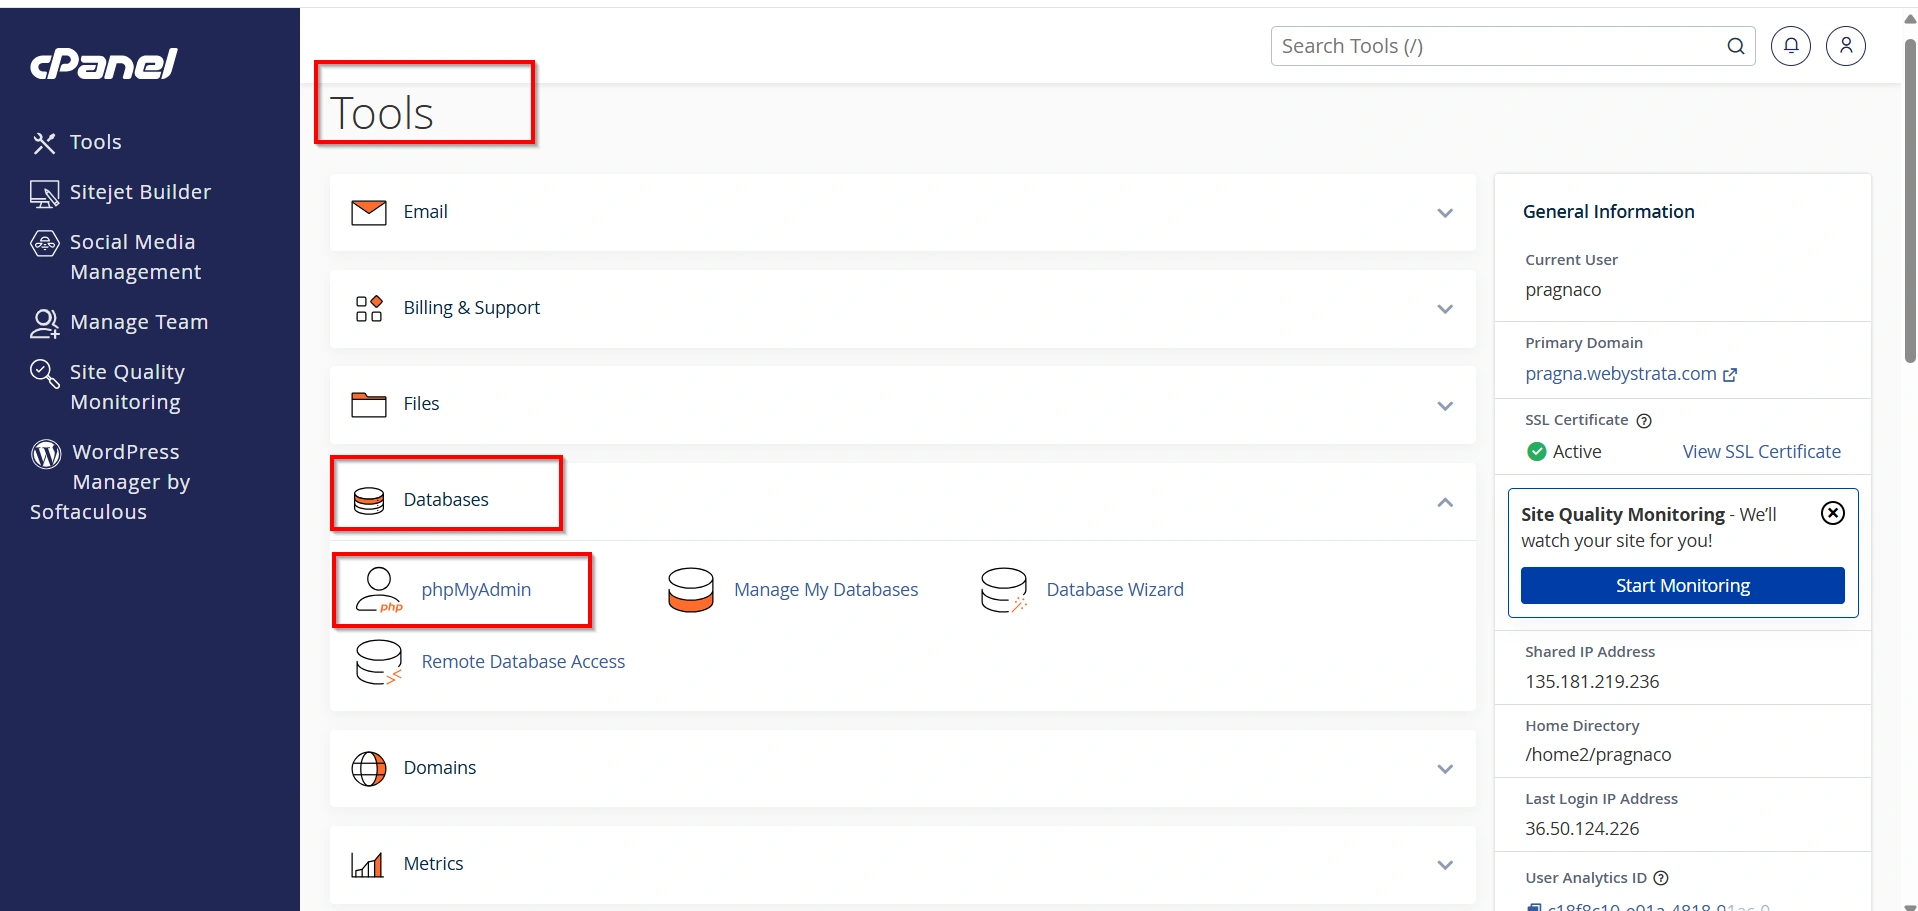Click View SSL Certificate link
The height and width of the screenshot is (911, 1918).
click(1762, 452)
